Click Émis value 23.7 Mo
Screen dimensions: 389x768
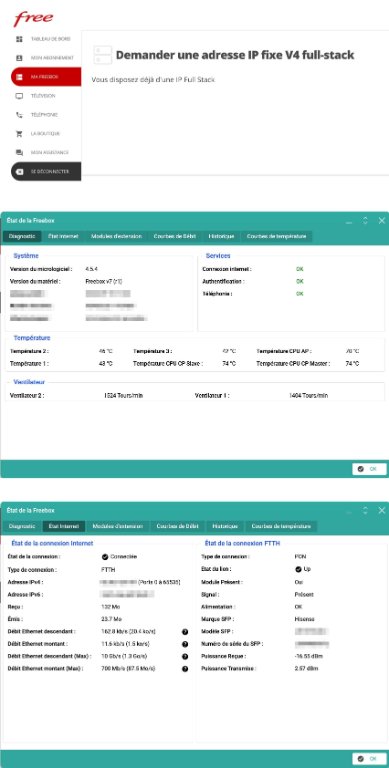[x=111, y=619]
